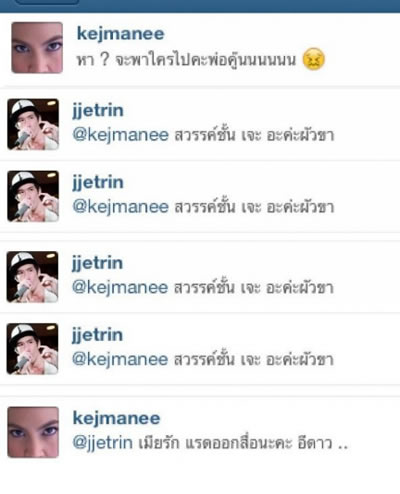Viewport: 400px width, 494px height.
Task: Open the first jjetrin comment's profile picture
Action: pyautogui.click(x=33, y=124)
